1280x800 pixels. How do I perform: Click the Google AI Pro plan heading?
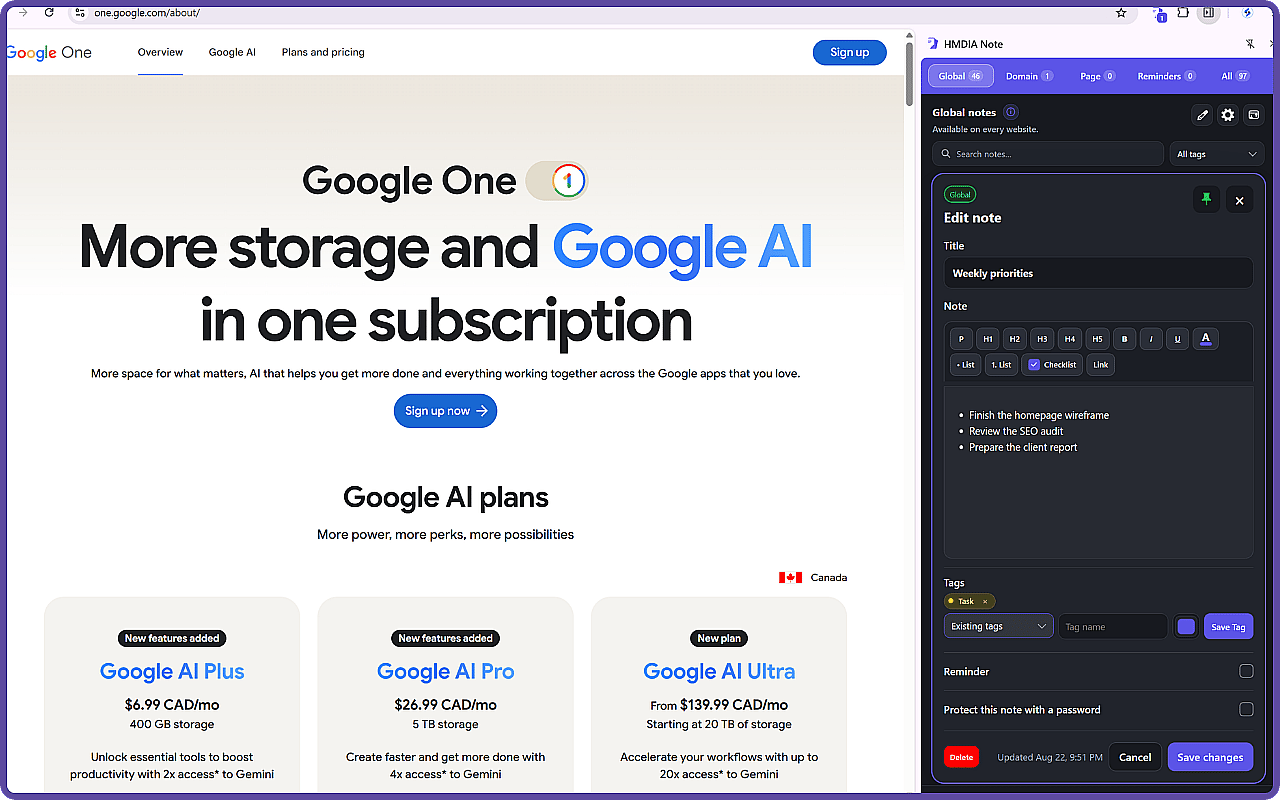coord(446,671)
